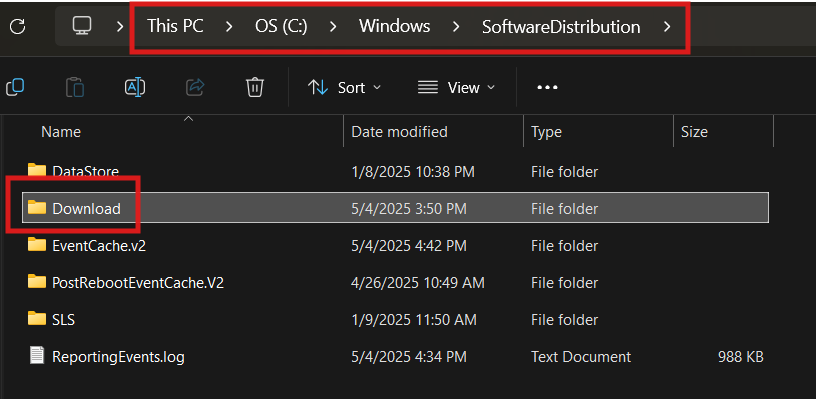This screenshot has width=816, height=399.
Task: Sort by Size column header
Action: [x=694, y=132]
